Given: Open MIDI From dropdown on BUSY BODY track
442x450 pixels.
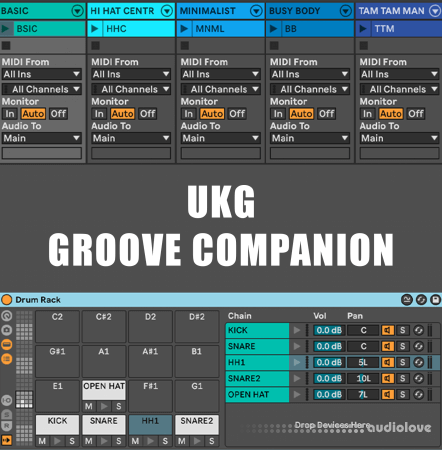Looking at the screenshot, I should tap(310, 74).
